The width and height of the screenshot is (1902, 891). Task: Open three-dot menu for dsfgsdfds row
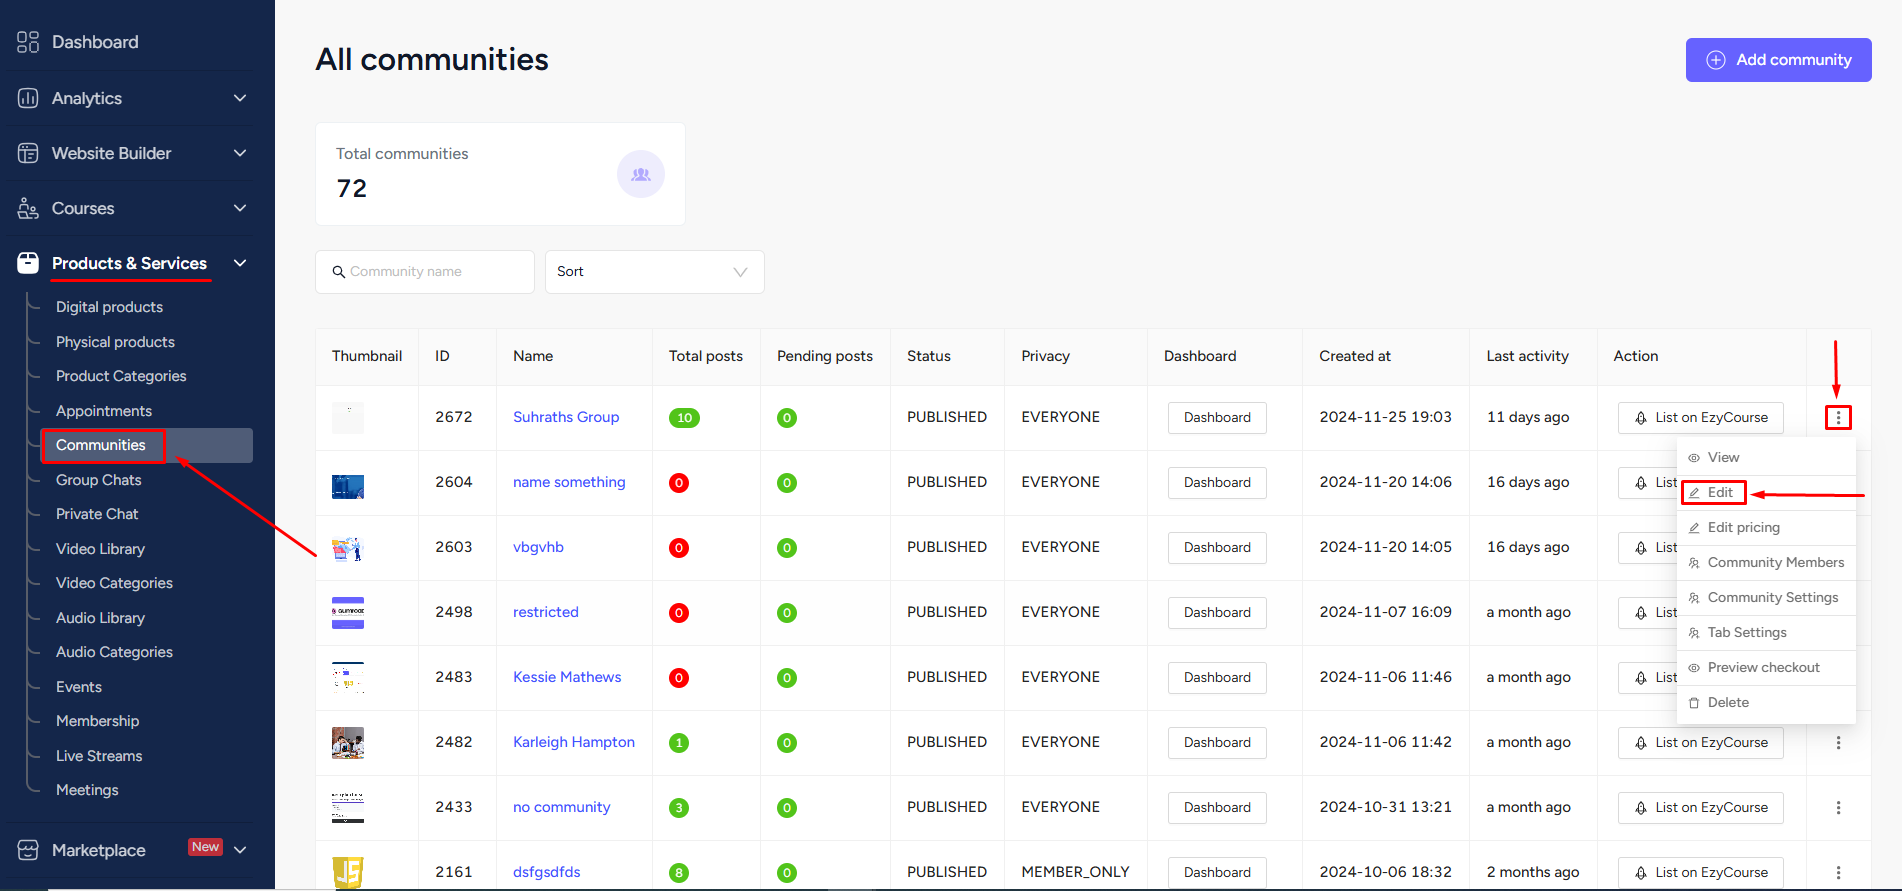click(1838, 873)
